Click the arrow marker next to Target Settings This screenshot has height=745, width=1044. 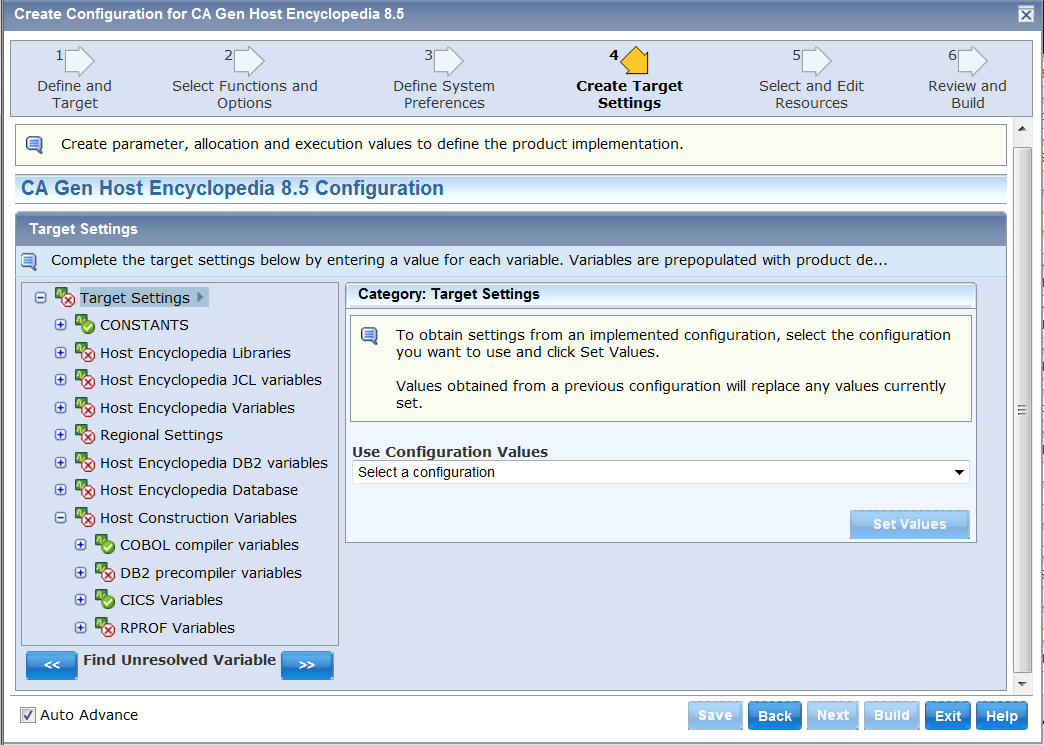(200, 297)
